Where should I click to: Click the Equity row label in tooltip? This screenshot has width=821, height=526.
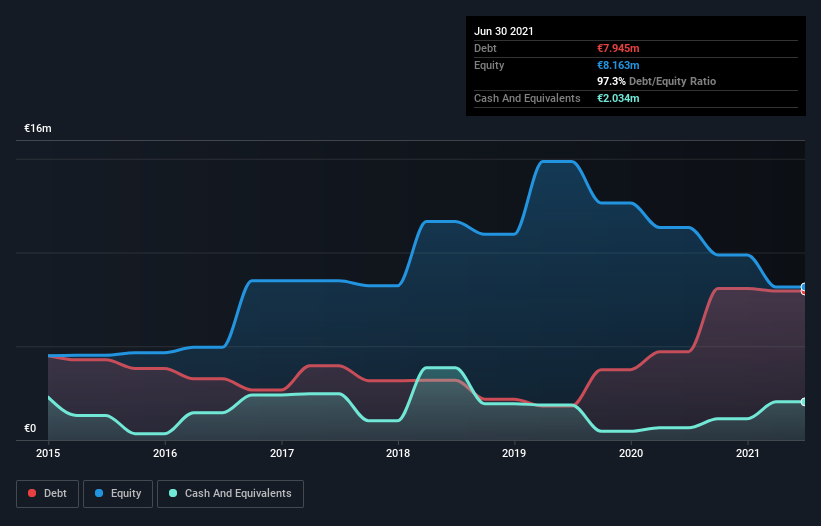[x=489, y=65]
